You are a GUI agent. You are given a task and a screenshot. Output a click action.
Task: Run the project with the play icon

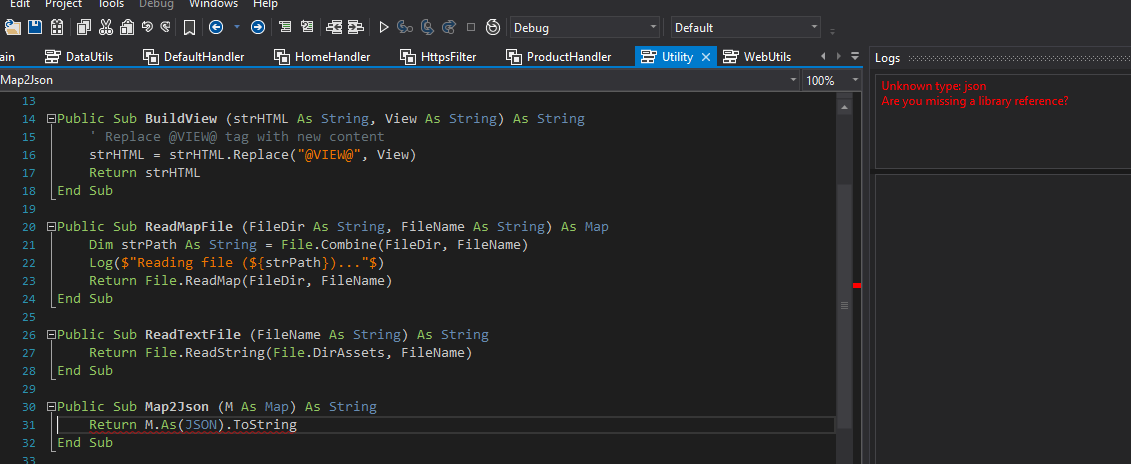point(384,27)
